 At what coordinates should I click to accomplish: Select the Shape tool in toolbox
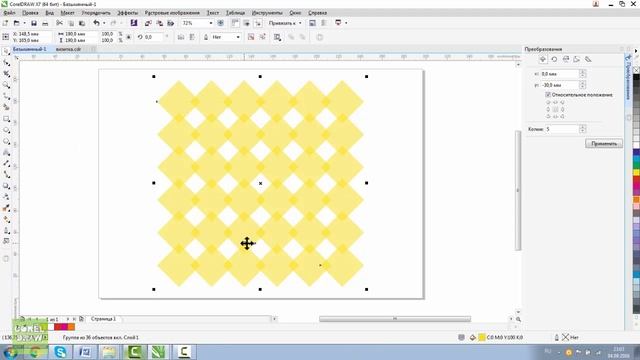coord(6,63)
